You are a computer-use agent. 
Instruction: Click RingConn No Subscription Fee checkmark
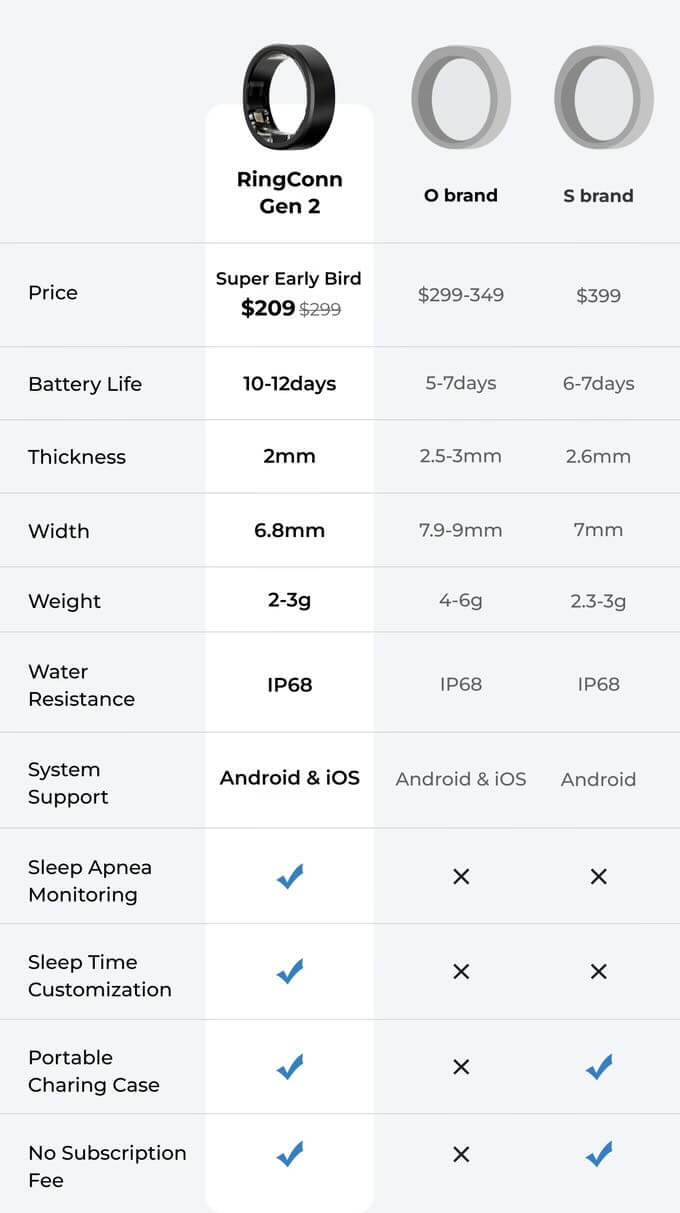(x=290, y=1155)
